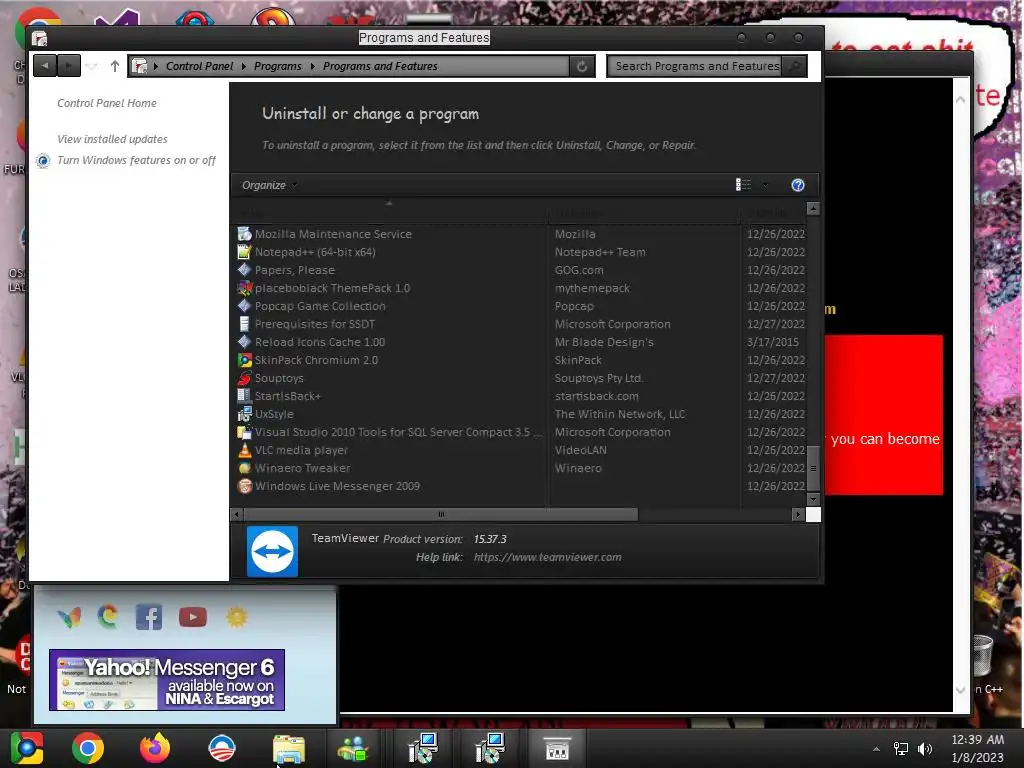Show hidden tray icons arrow

(x=876, y=749)
